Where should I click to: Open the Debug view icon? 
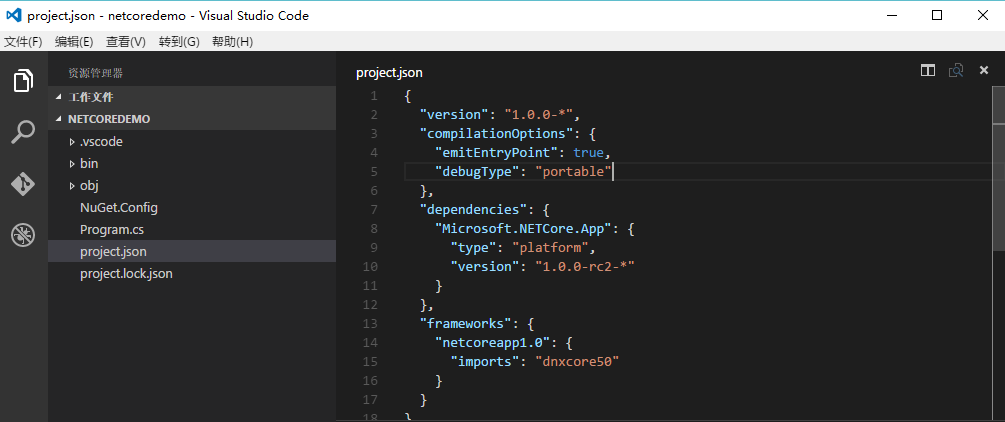click(23, 235)
